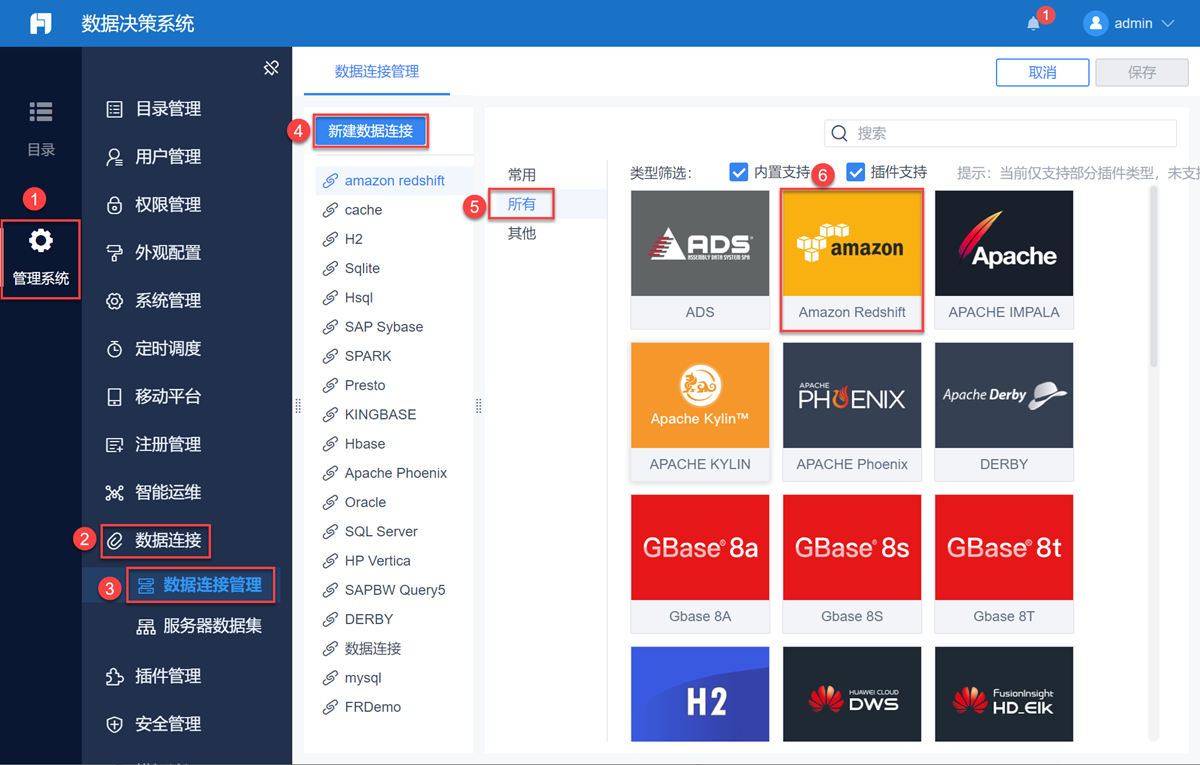The width and height of the screenshot is (1200, 765).
Task: Open 外观配置 menu item
Action: (x=168, y=253)
